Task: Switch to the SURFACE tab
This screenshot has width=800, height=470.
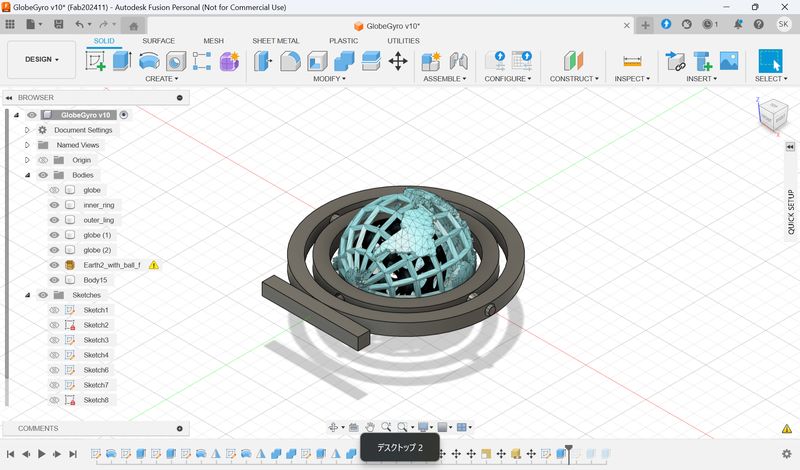Action: (158, 41)
